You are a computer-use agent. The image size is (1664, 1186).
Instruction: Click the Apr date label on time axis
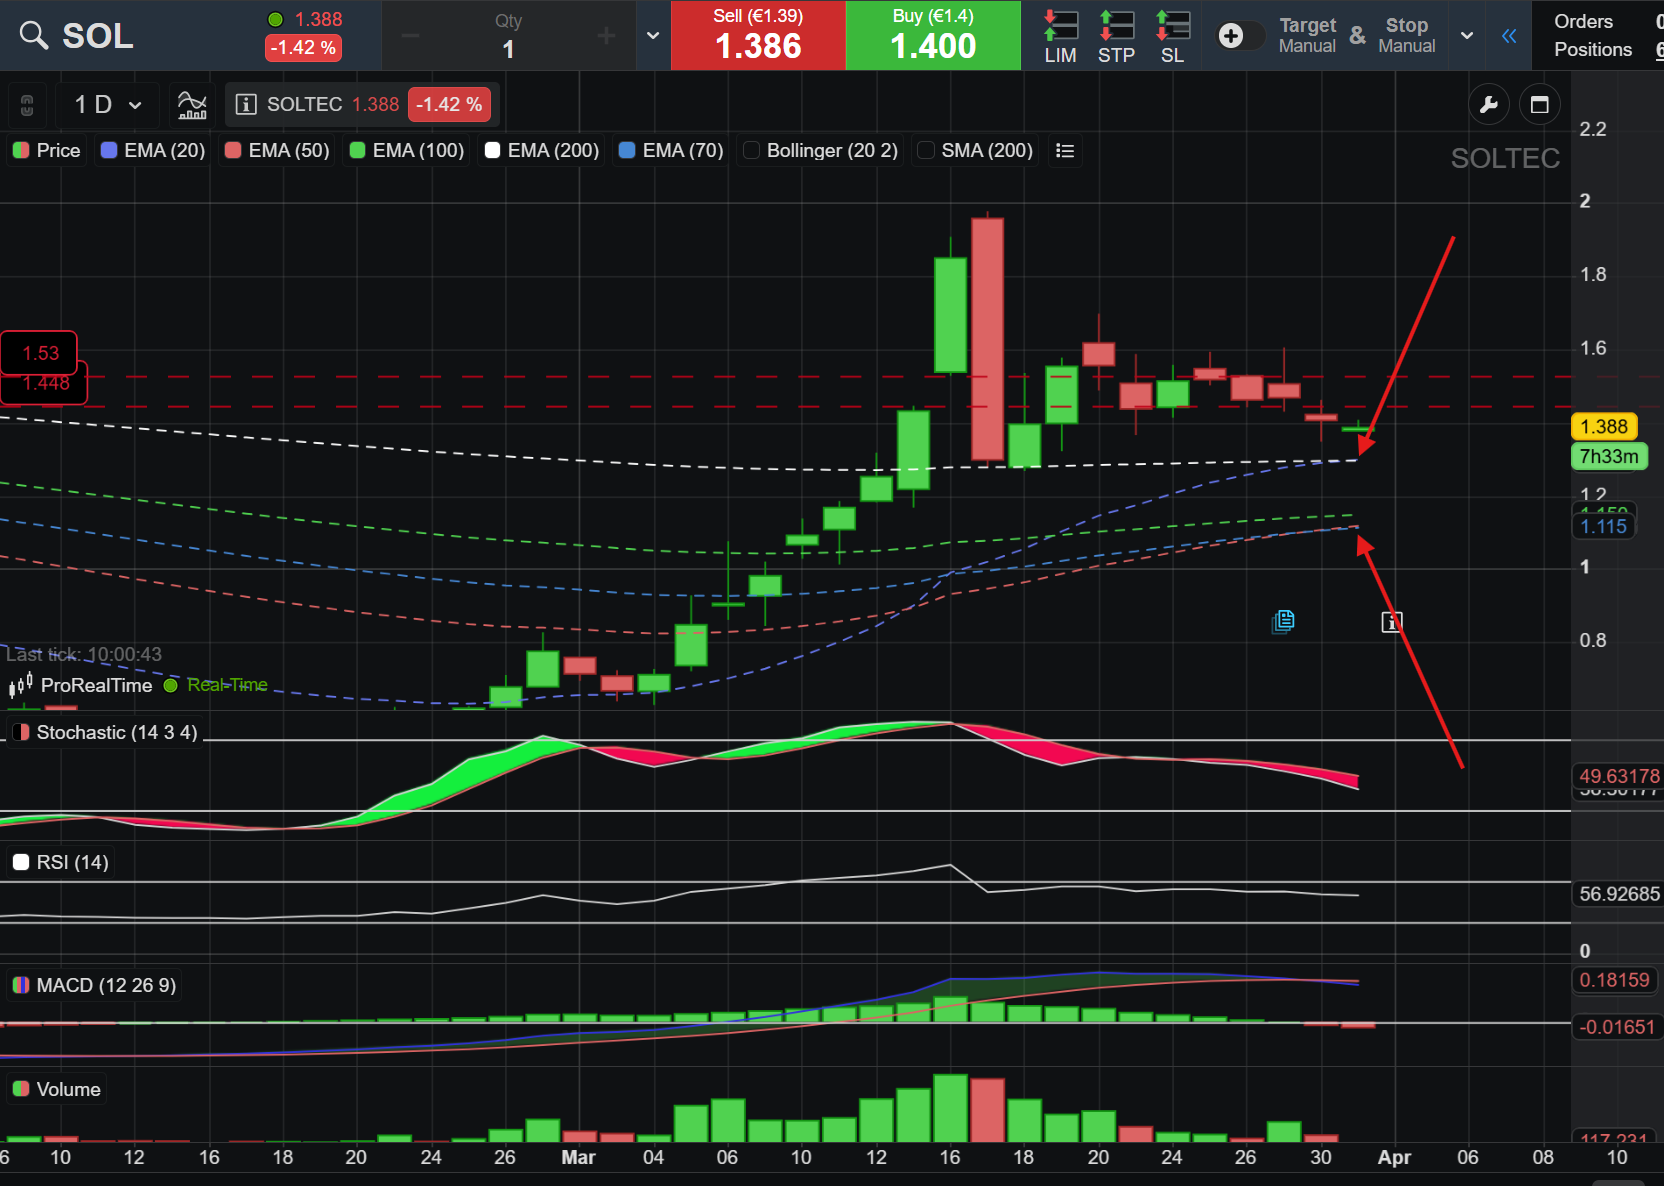pyautogui.click(x=1394, y=1157)
